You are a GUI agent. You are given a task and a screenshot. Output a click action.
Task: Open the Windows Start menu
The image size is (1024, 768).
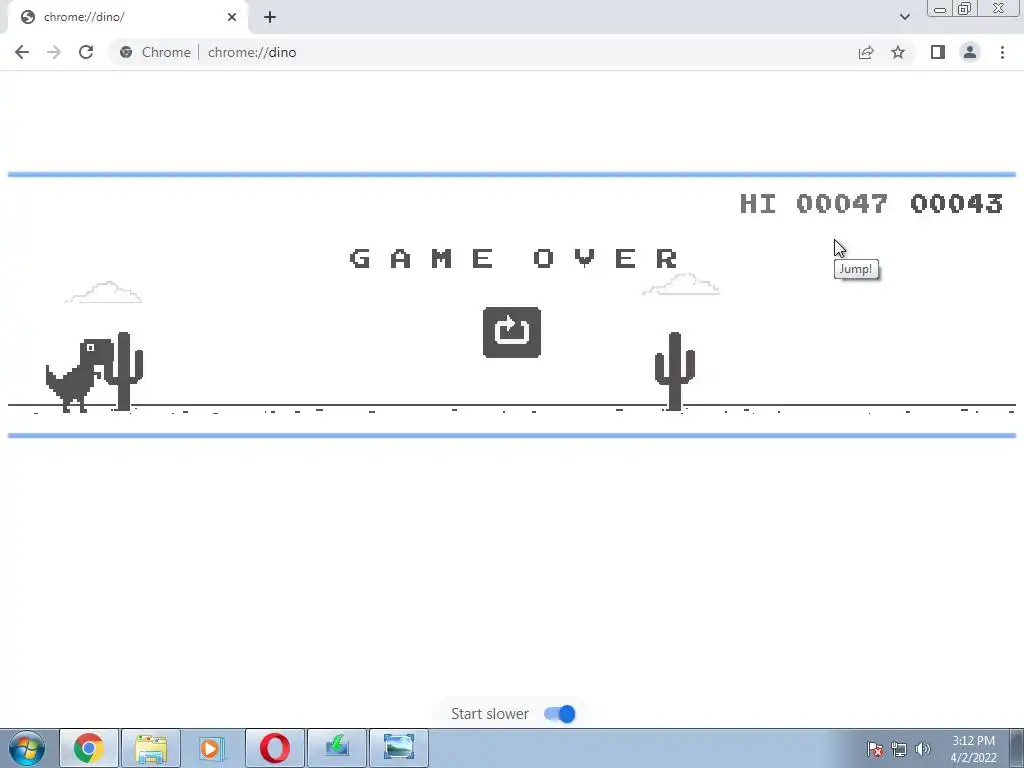tap(27, 748)
